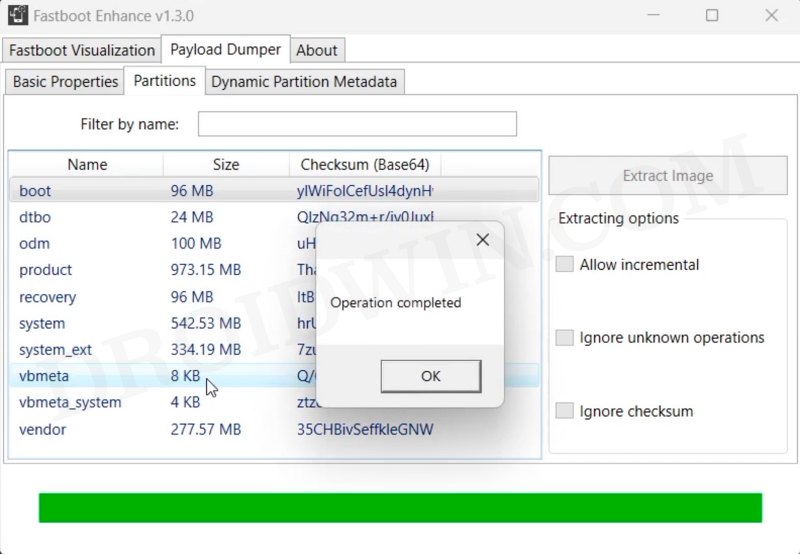Image resolution: width=800 pixels, height=554 pixels.
Task: Minimize the Fastboot Enhance window
Action: [x=654, y=15]
